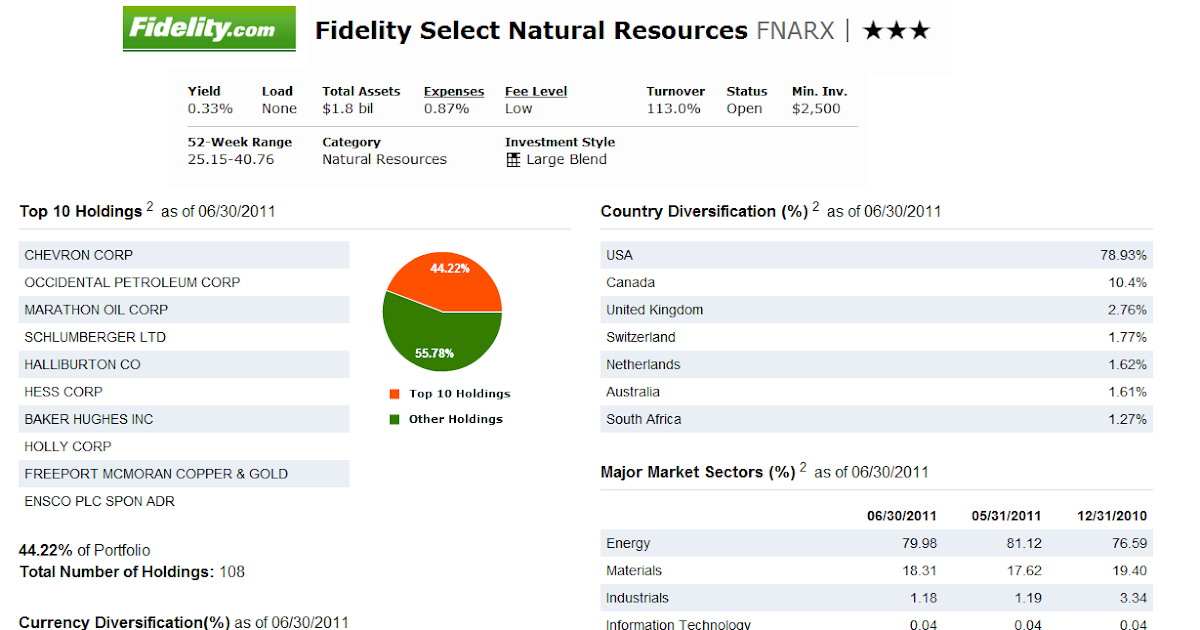Click the 06/30/2011 column header
The image size is (1200, 630).
point(901,516)
